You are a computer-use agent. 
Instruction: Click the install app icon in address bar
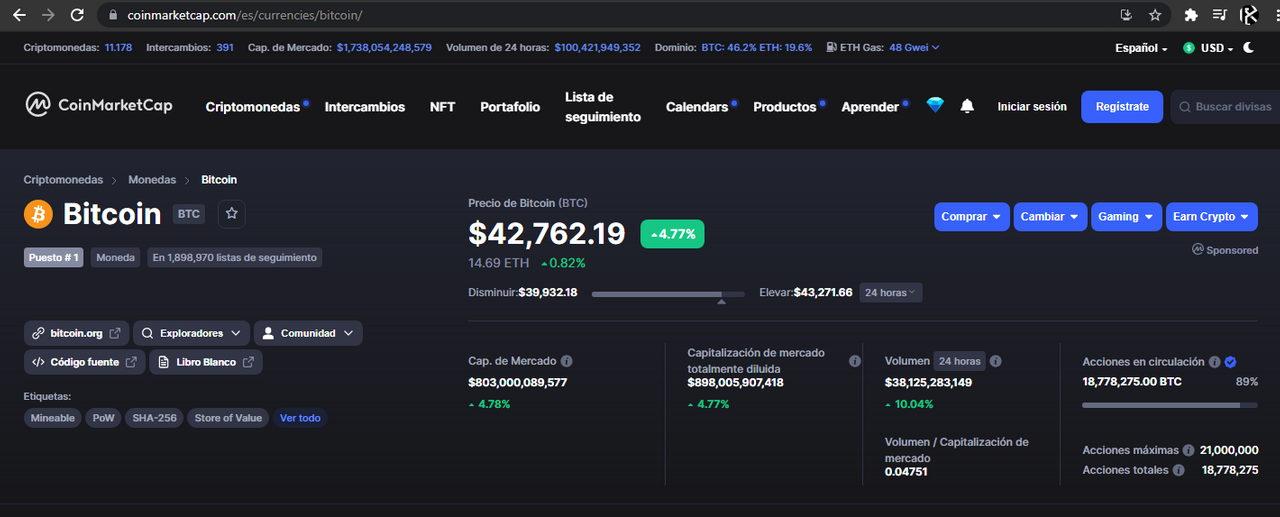point(1126,15)
